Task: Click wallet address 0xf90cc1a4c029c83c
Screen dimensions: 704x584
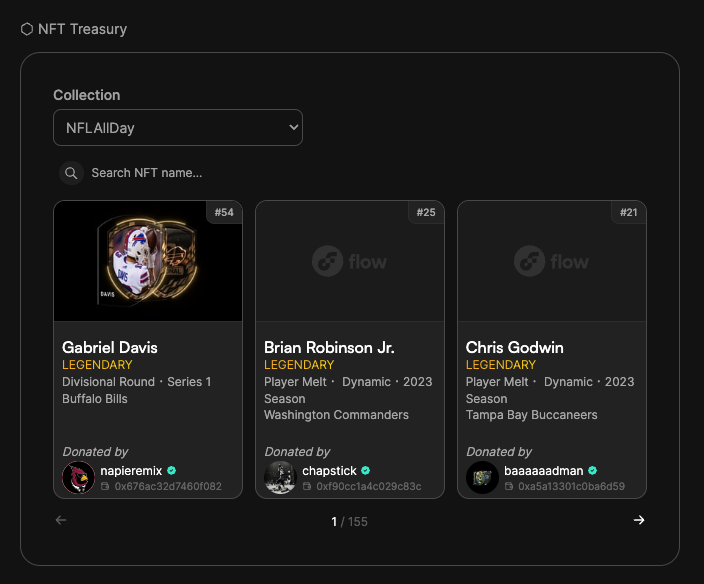Action: (x=369, y=486)
